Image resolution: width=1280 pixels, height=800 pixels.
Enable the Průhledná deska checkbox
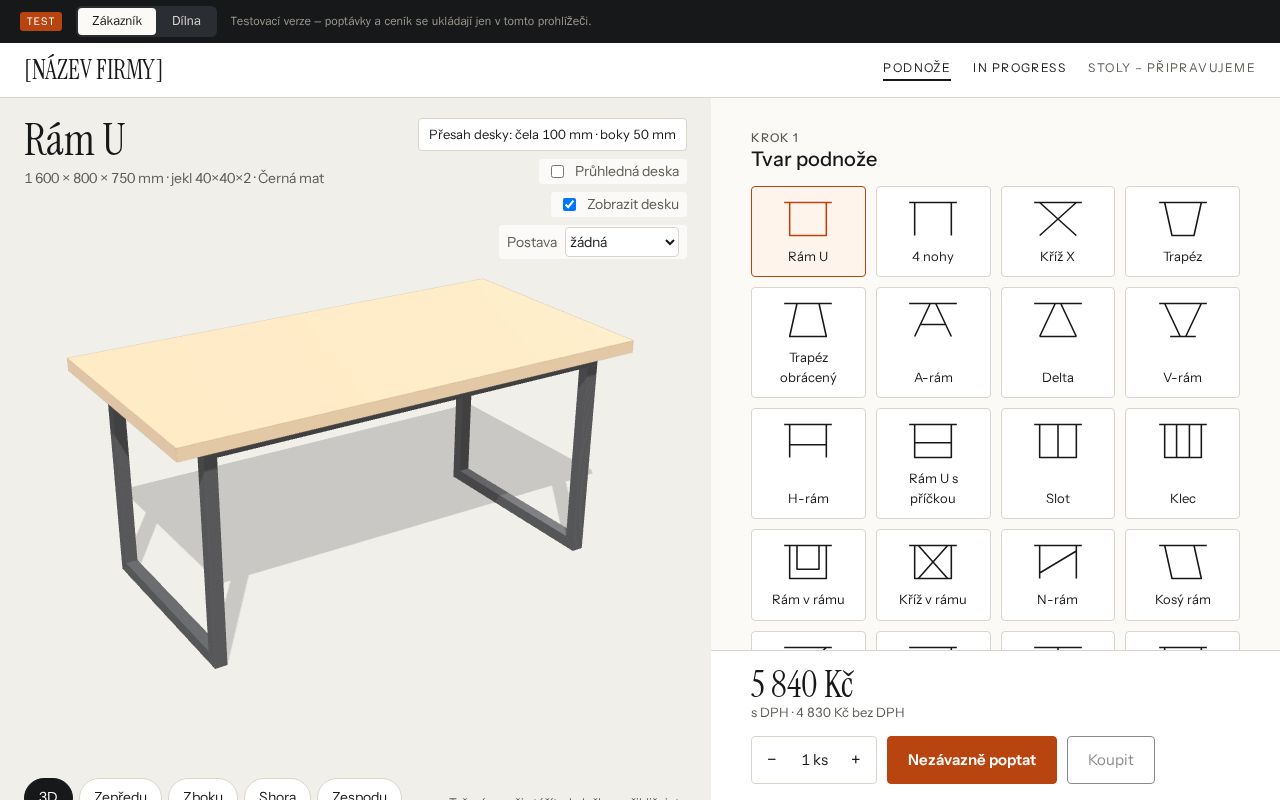point(557,171)
